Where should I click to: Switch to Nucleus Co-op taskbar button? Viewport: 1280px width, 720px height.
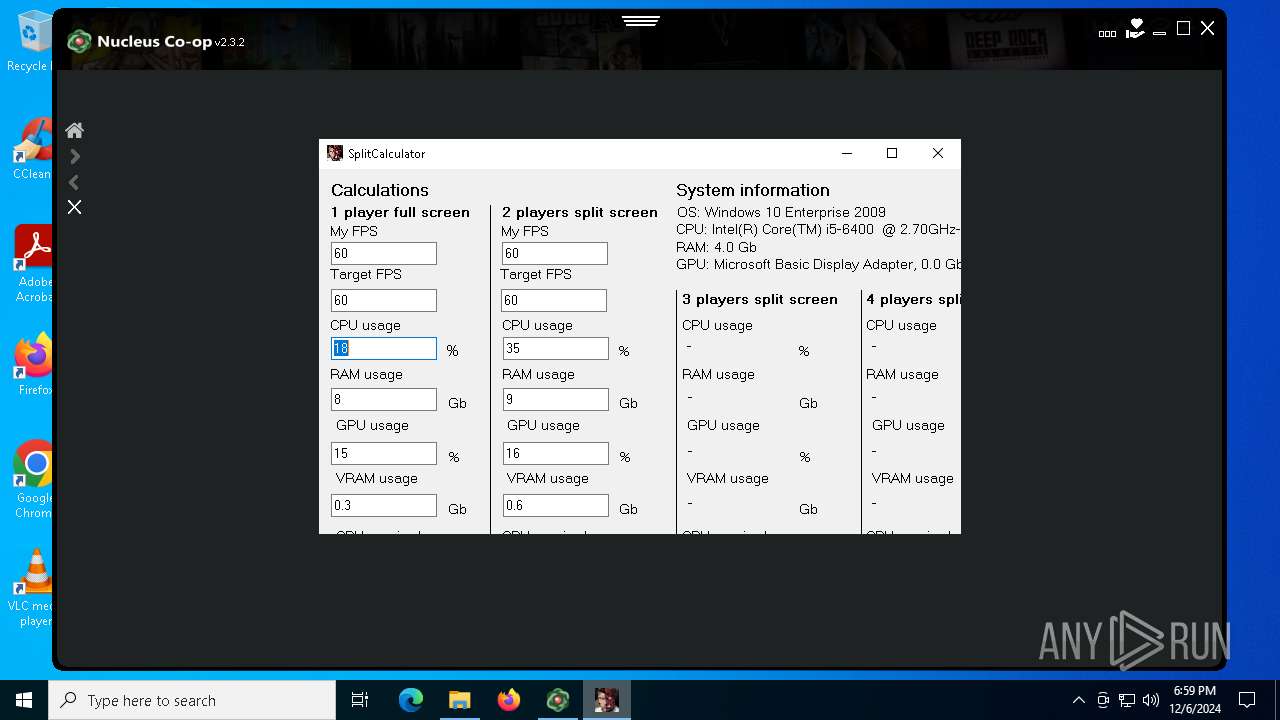[557, 700]
